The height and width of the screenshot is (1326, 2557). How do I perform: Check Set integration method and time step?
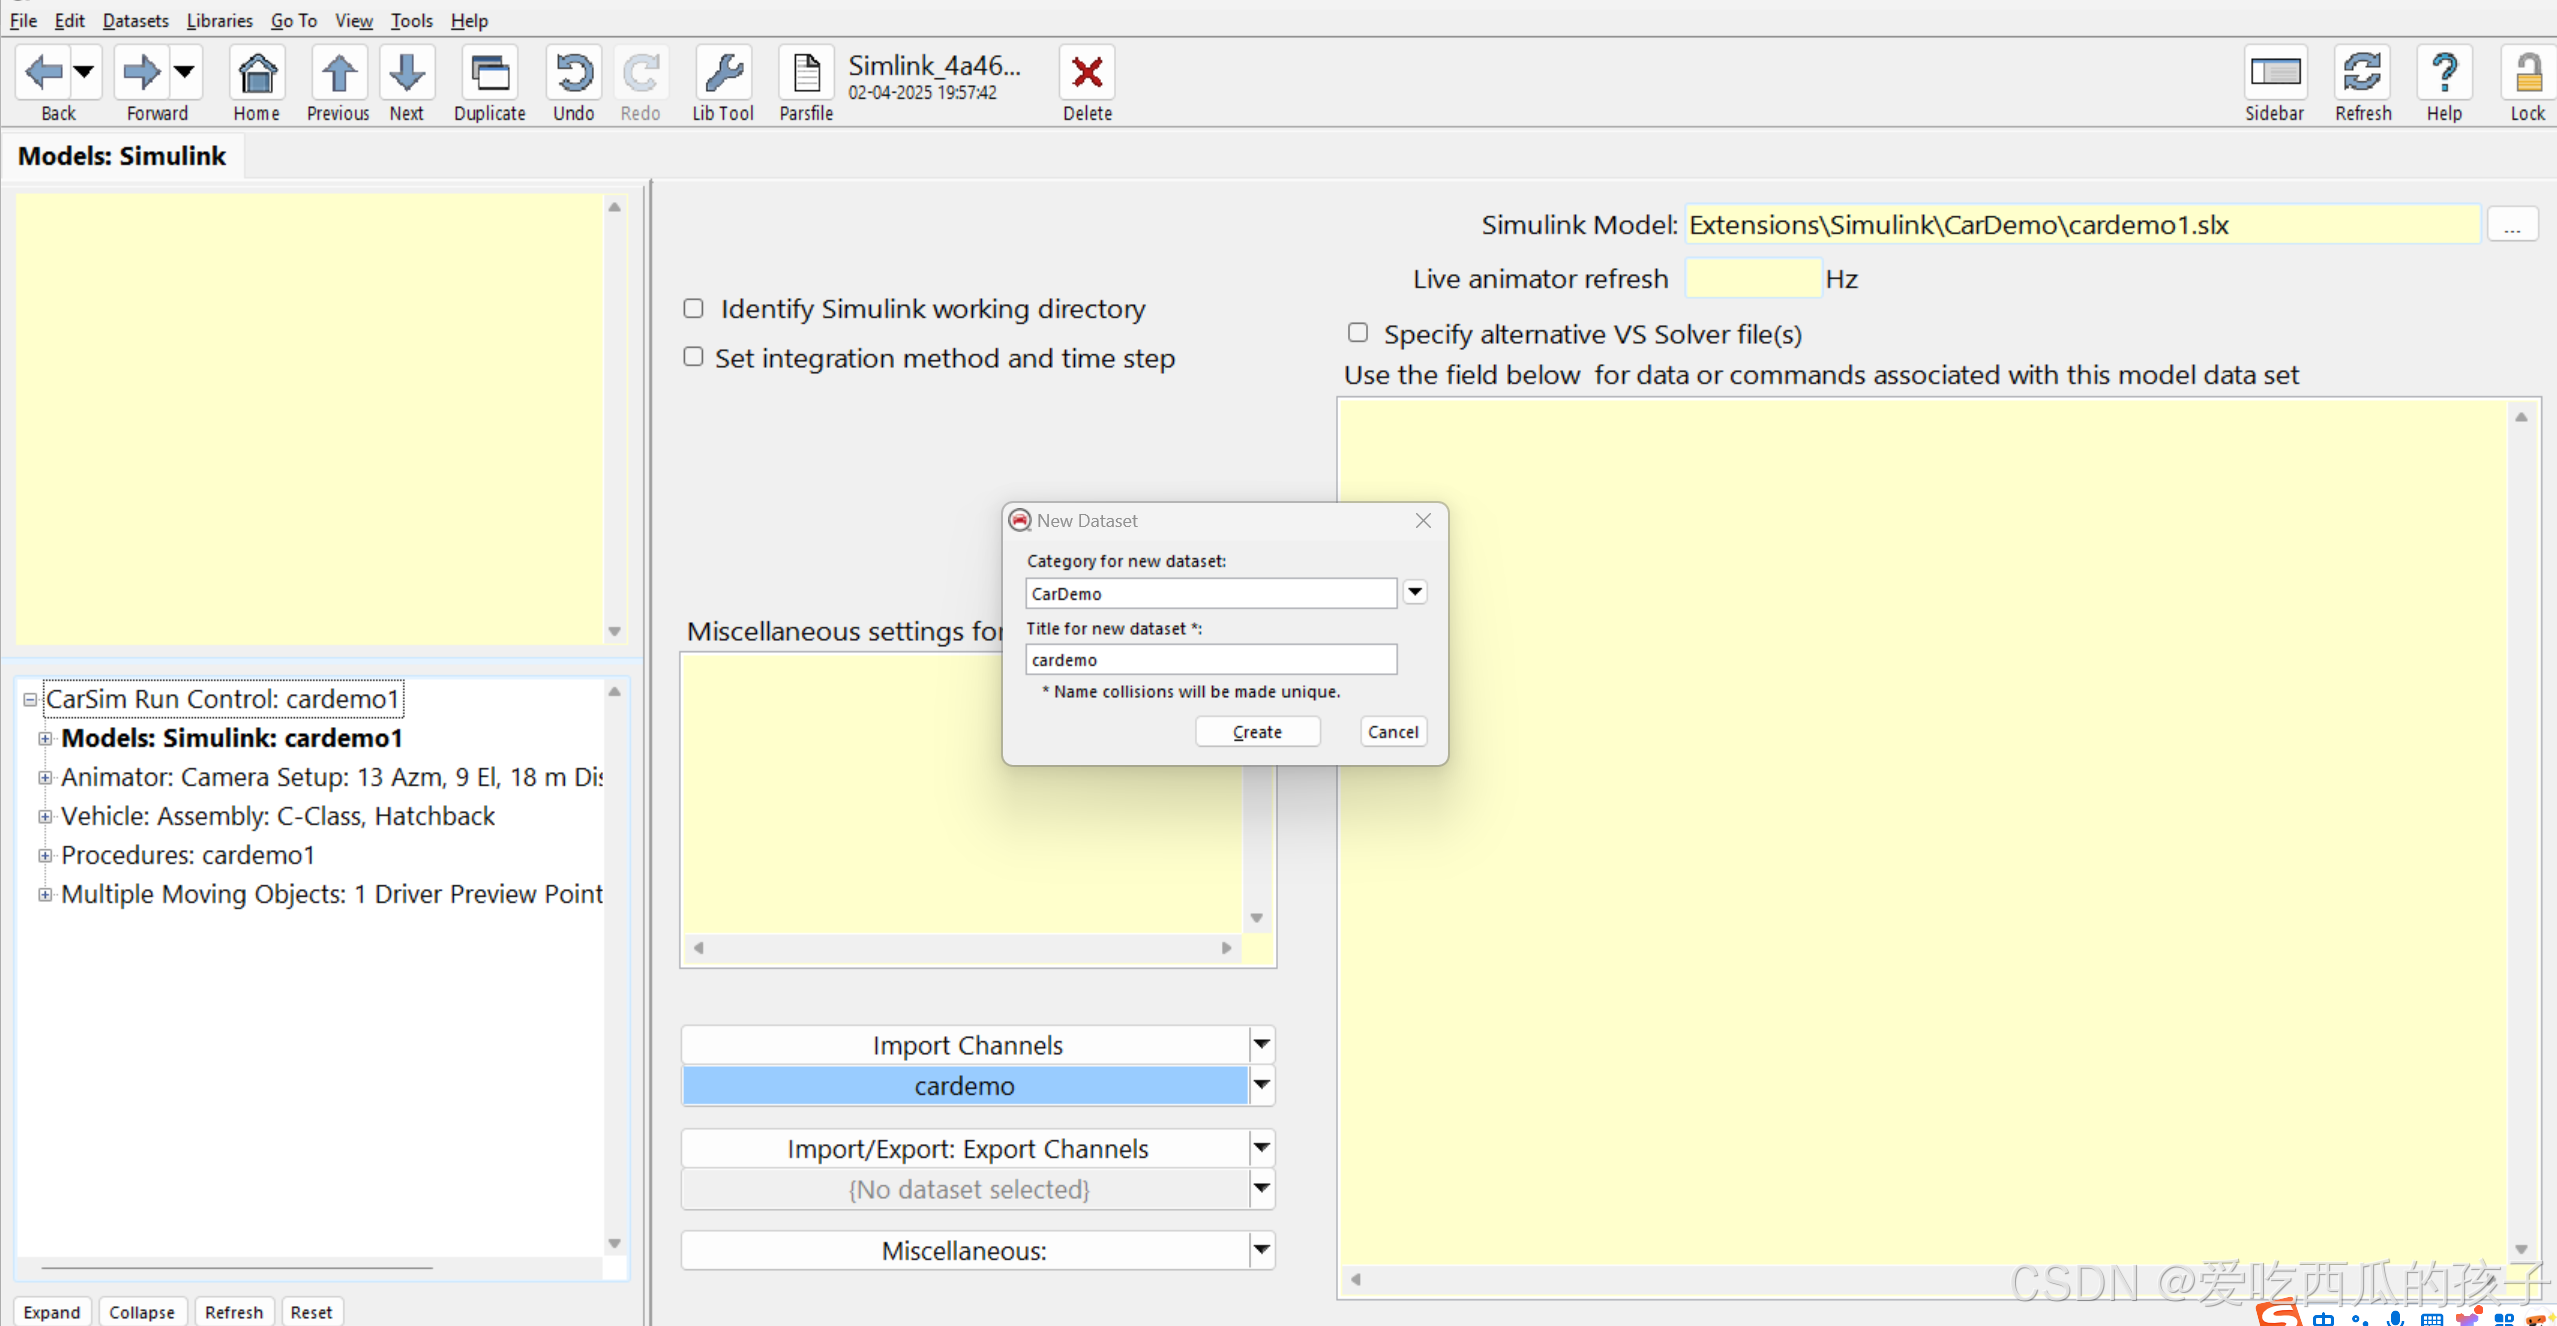coord(693,357)
